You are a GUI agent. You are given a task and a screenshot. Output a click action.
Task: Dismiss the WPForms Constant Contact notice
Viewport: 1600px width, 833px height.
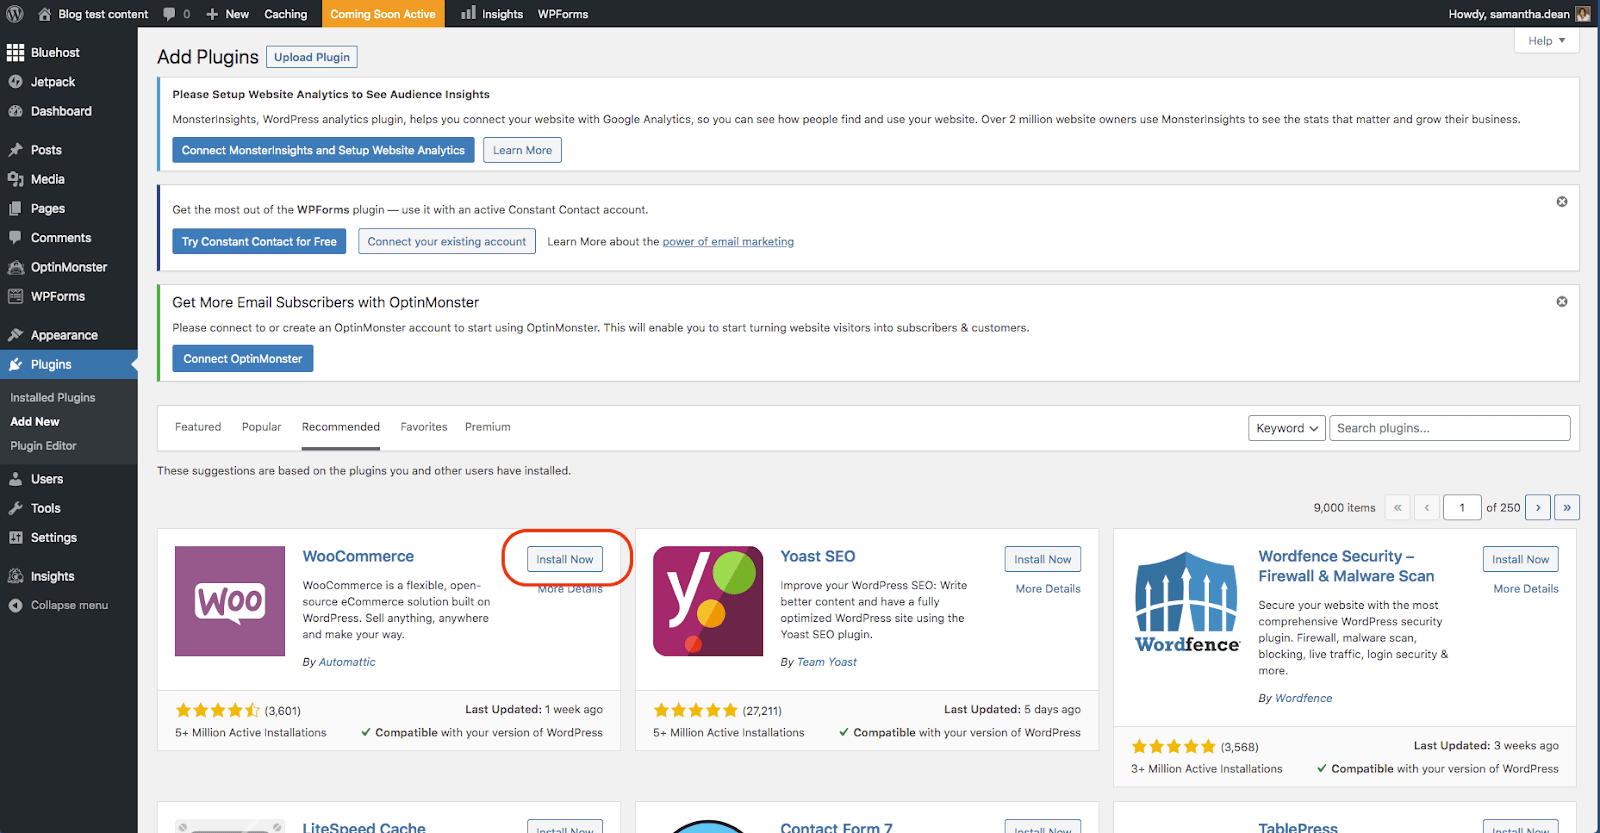pyautogui.click(x=1562, y=202)
